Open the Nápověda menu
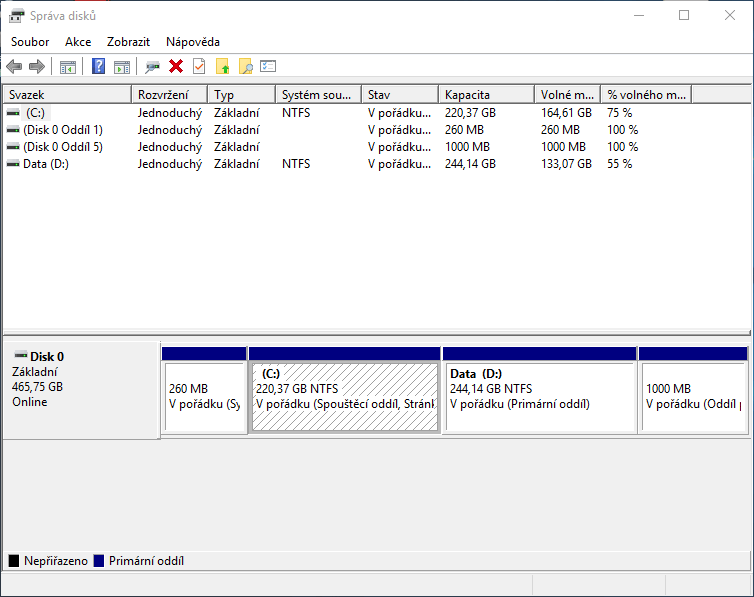Viewport: 754px width, 597px height. point(193,42)
